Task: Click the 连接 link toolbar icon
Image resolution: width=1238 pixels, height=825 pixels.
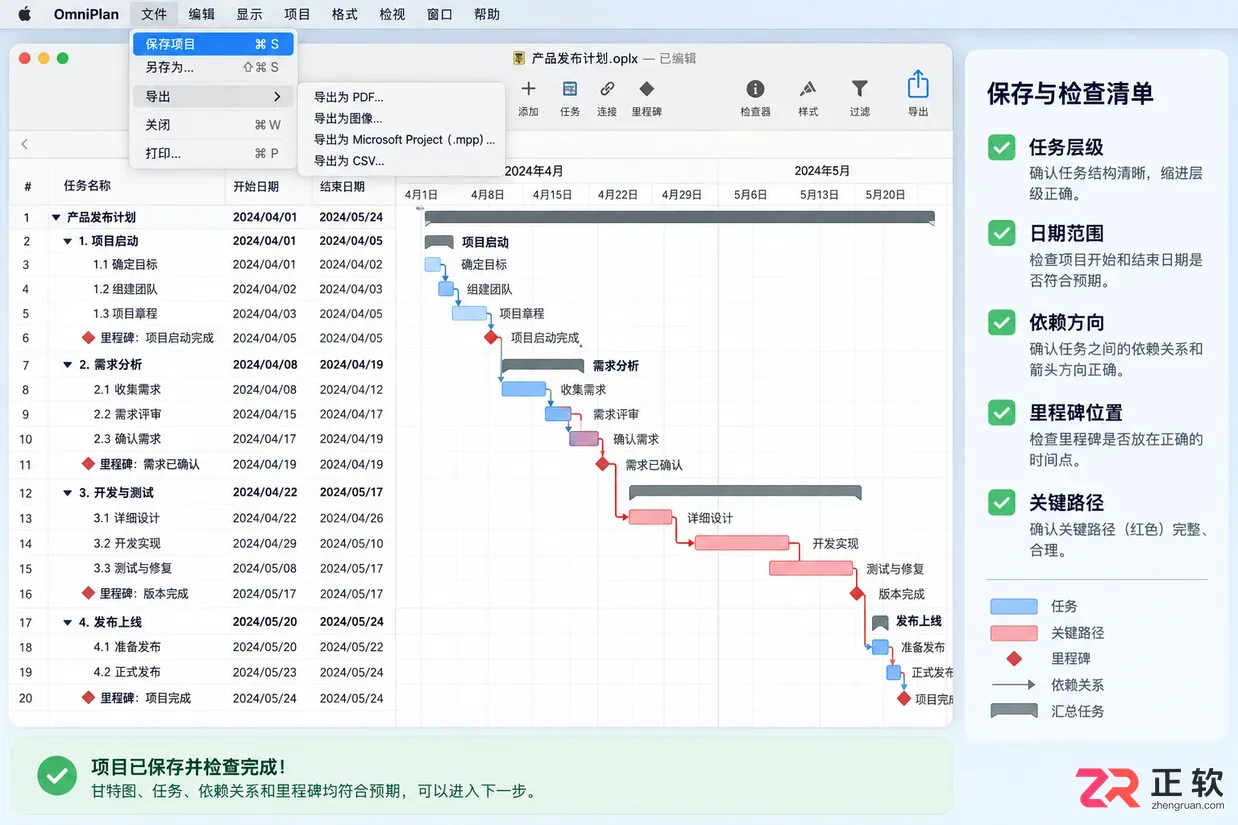Action: pos(607,89)
